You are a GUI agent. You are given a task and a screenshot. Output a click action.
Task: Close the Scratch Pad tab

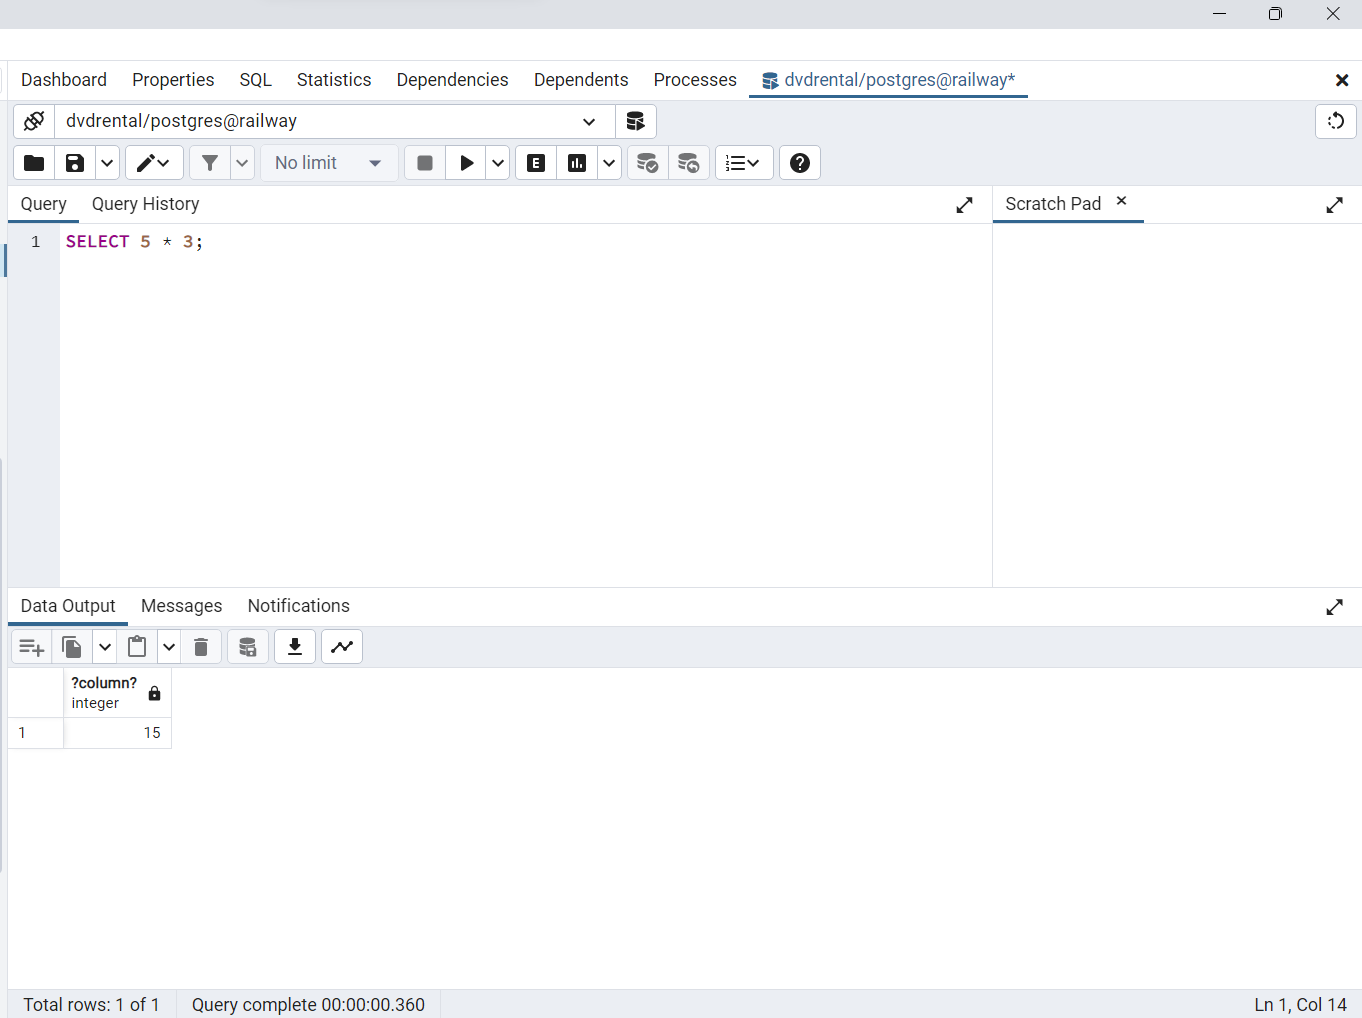point(1121,201)
